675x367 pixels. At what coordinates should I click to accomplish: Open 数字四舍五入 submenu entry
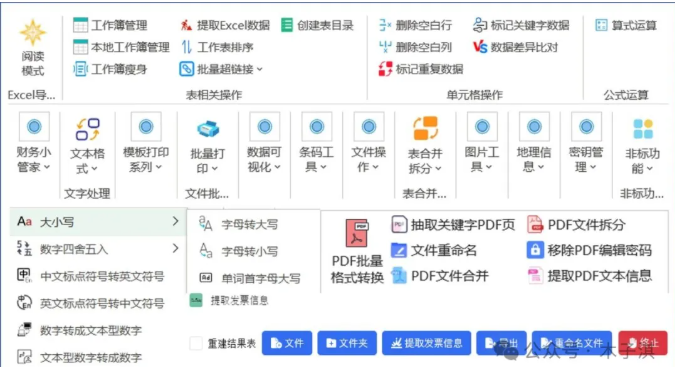point(98,249)
